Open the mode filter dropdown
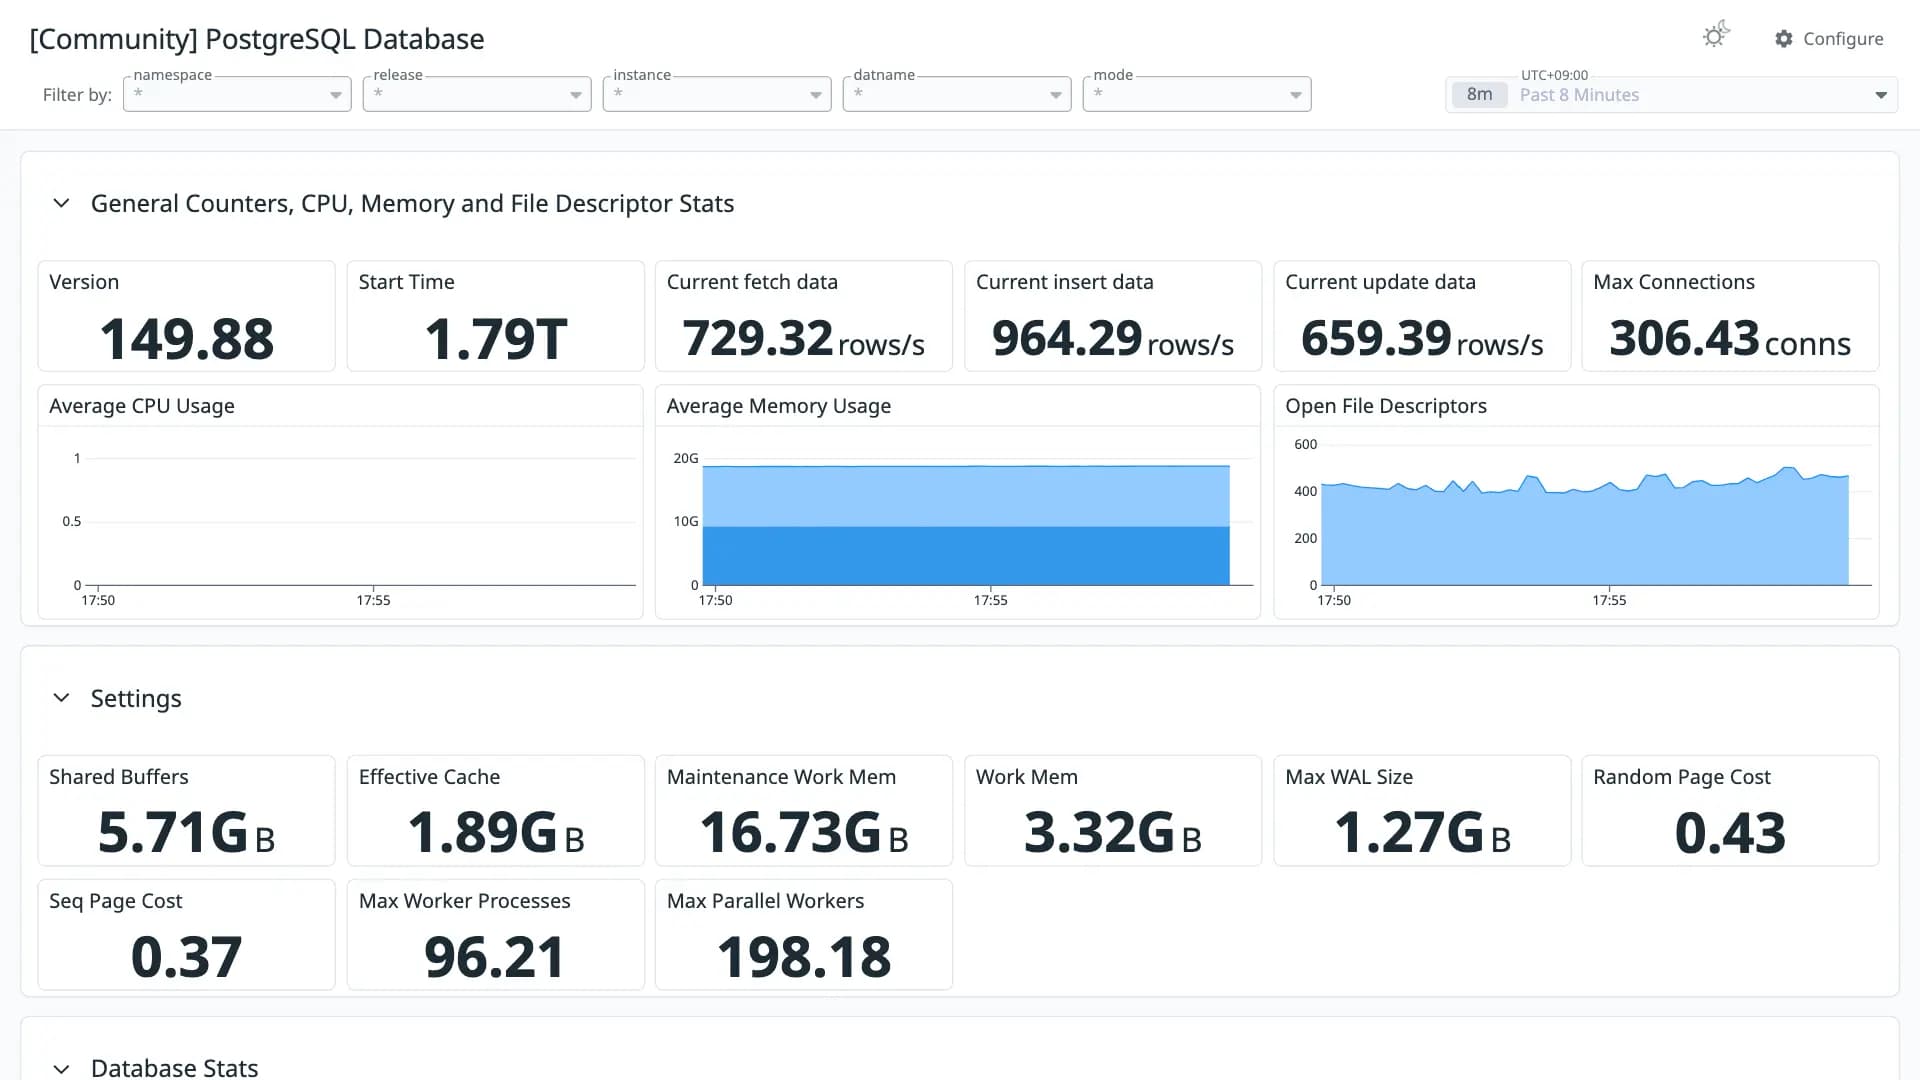Viewport: 1920px width, 1080px height. [1197, 94]
